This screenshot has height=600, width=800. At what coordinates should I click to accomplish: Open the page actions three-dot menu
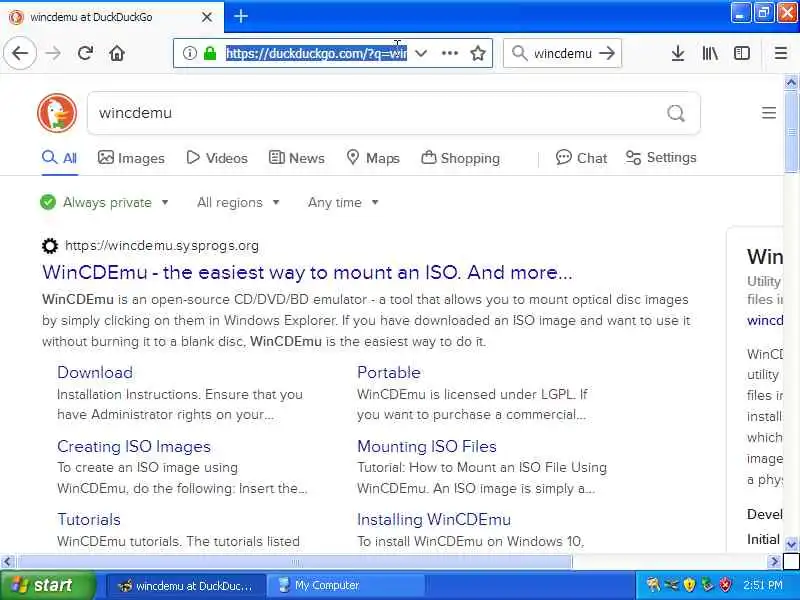tap(449, 53)
